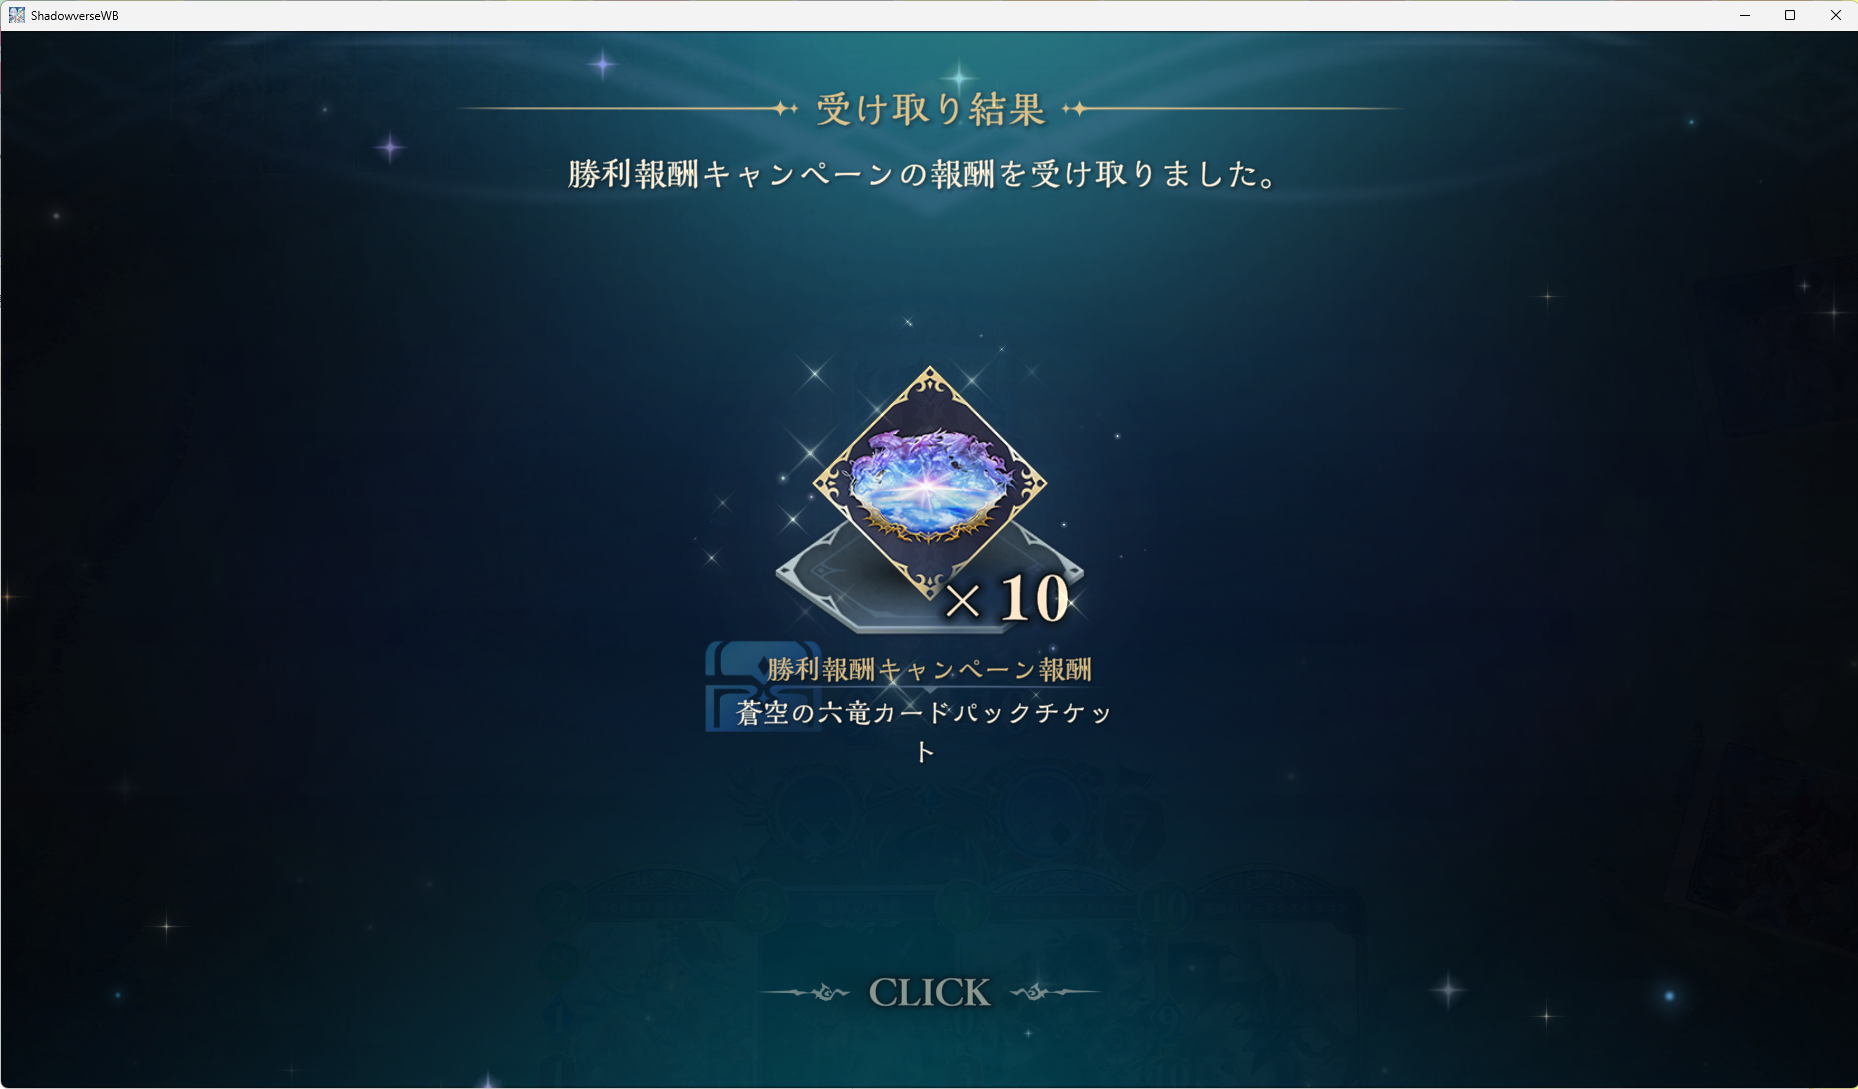Click the bright sparkle star near the bottom right
The image size is (1858, 1089).
tap(1448, 990)
